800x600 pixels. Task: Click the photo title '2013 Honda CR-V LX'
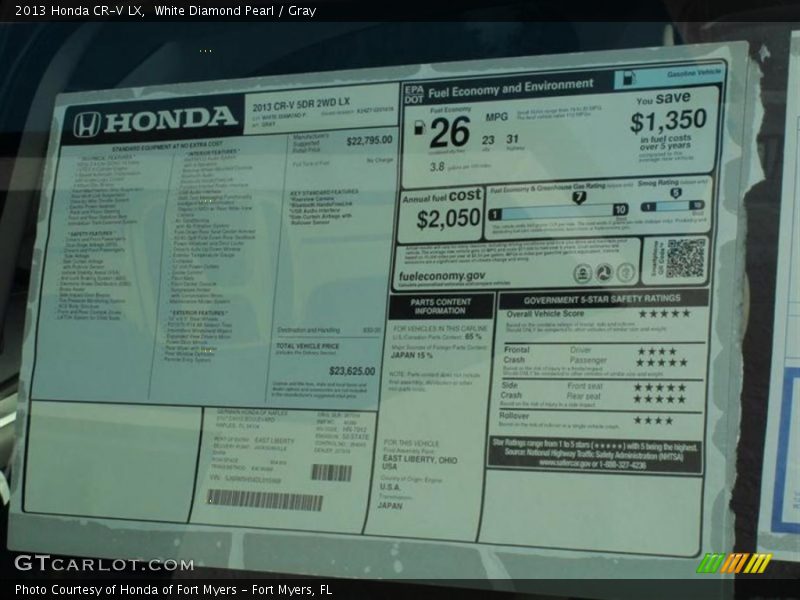coord(79,11)
